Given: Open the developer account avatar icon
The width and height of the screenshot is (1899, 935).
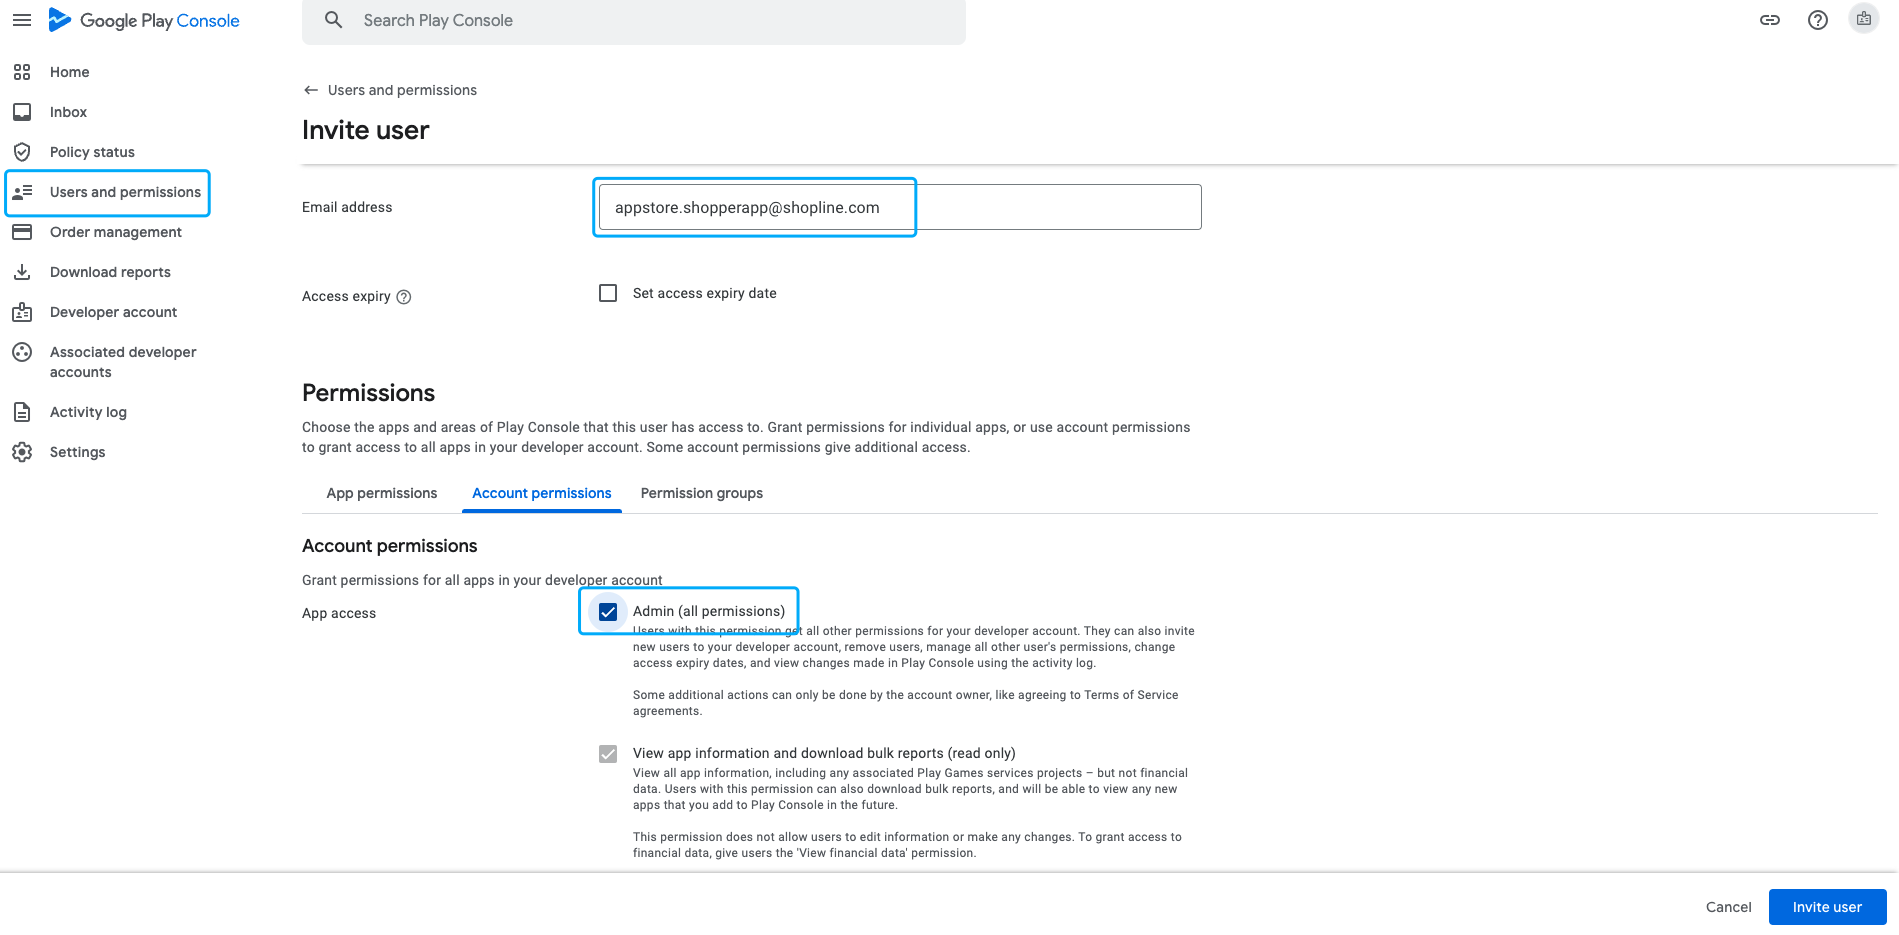Looking at the screenshot, I should pyautogui.click(x=1864, y=19).
